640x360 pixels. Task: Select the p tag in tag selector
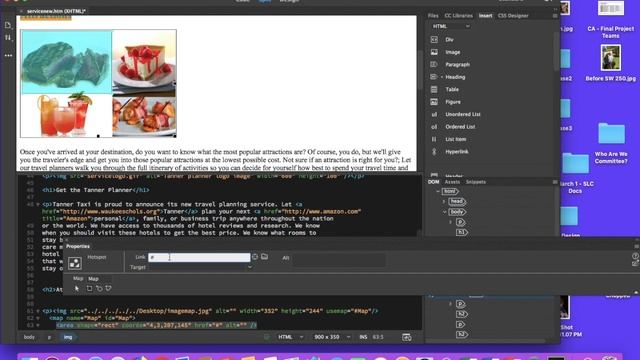click(49, 337)
